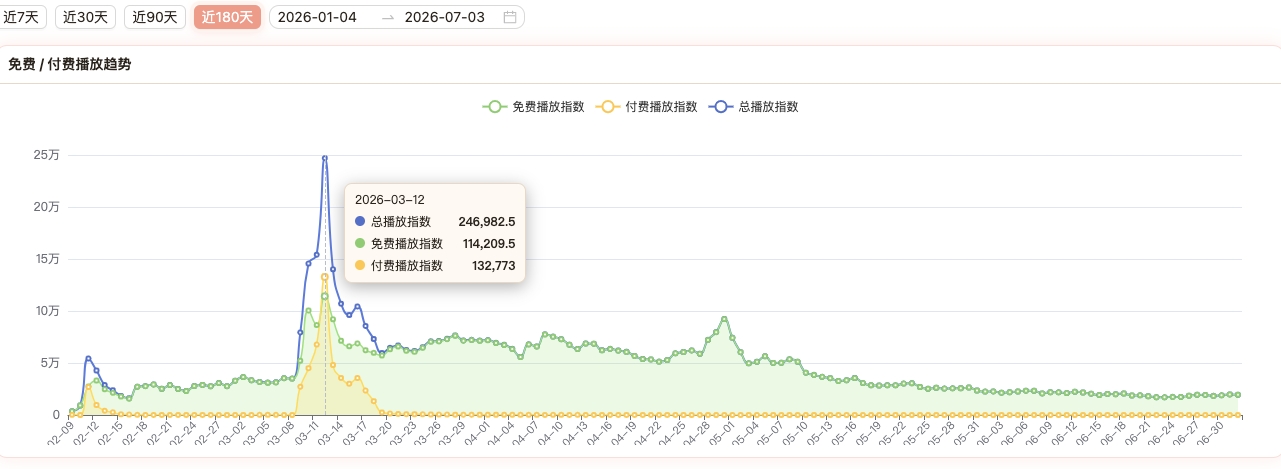Screen dimensions: 1281x469
Task: Click the 免费 / 付费播放趋势 panel title
Action: (69, 64)
